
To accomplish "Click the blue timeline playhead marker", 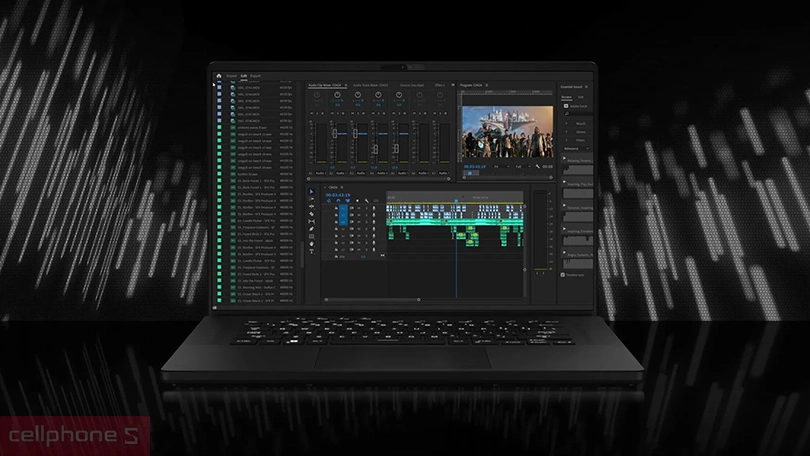I will click(456, 200).
